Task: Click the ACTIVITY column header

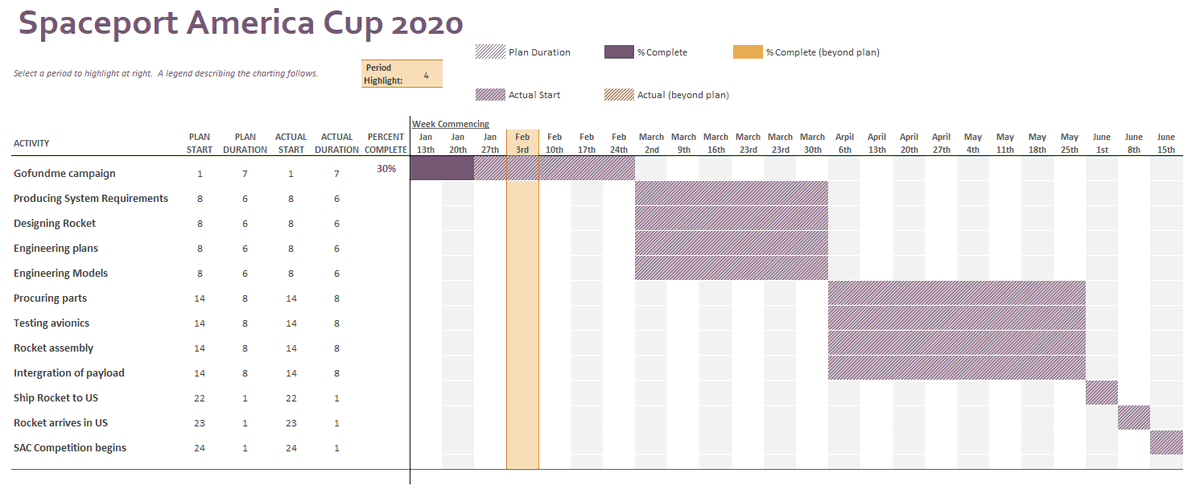Action: coord(31,143)
